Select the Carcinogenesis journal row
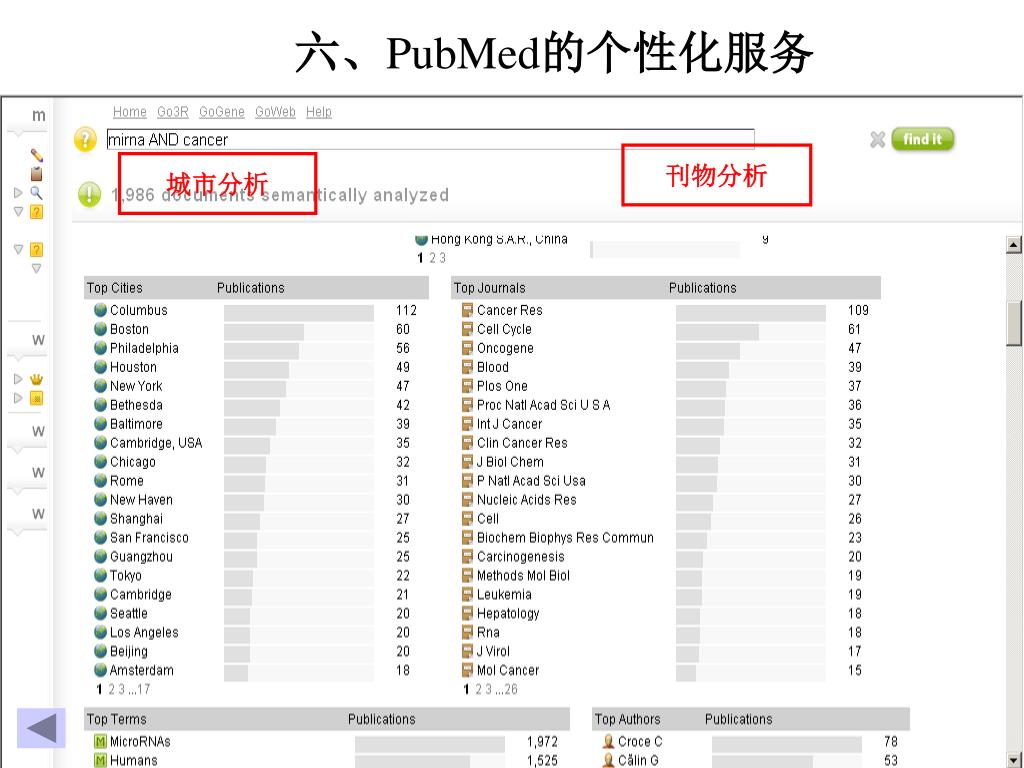Image resolution: width=1024 pixels, height=768 pixels. tap(666, 556)
